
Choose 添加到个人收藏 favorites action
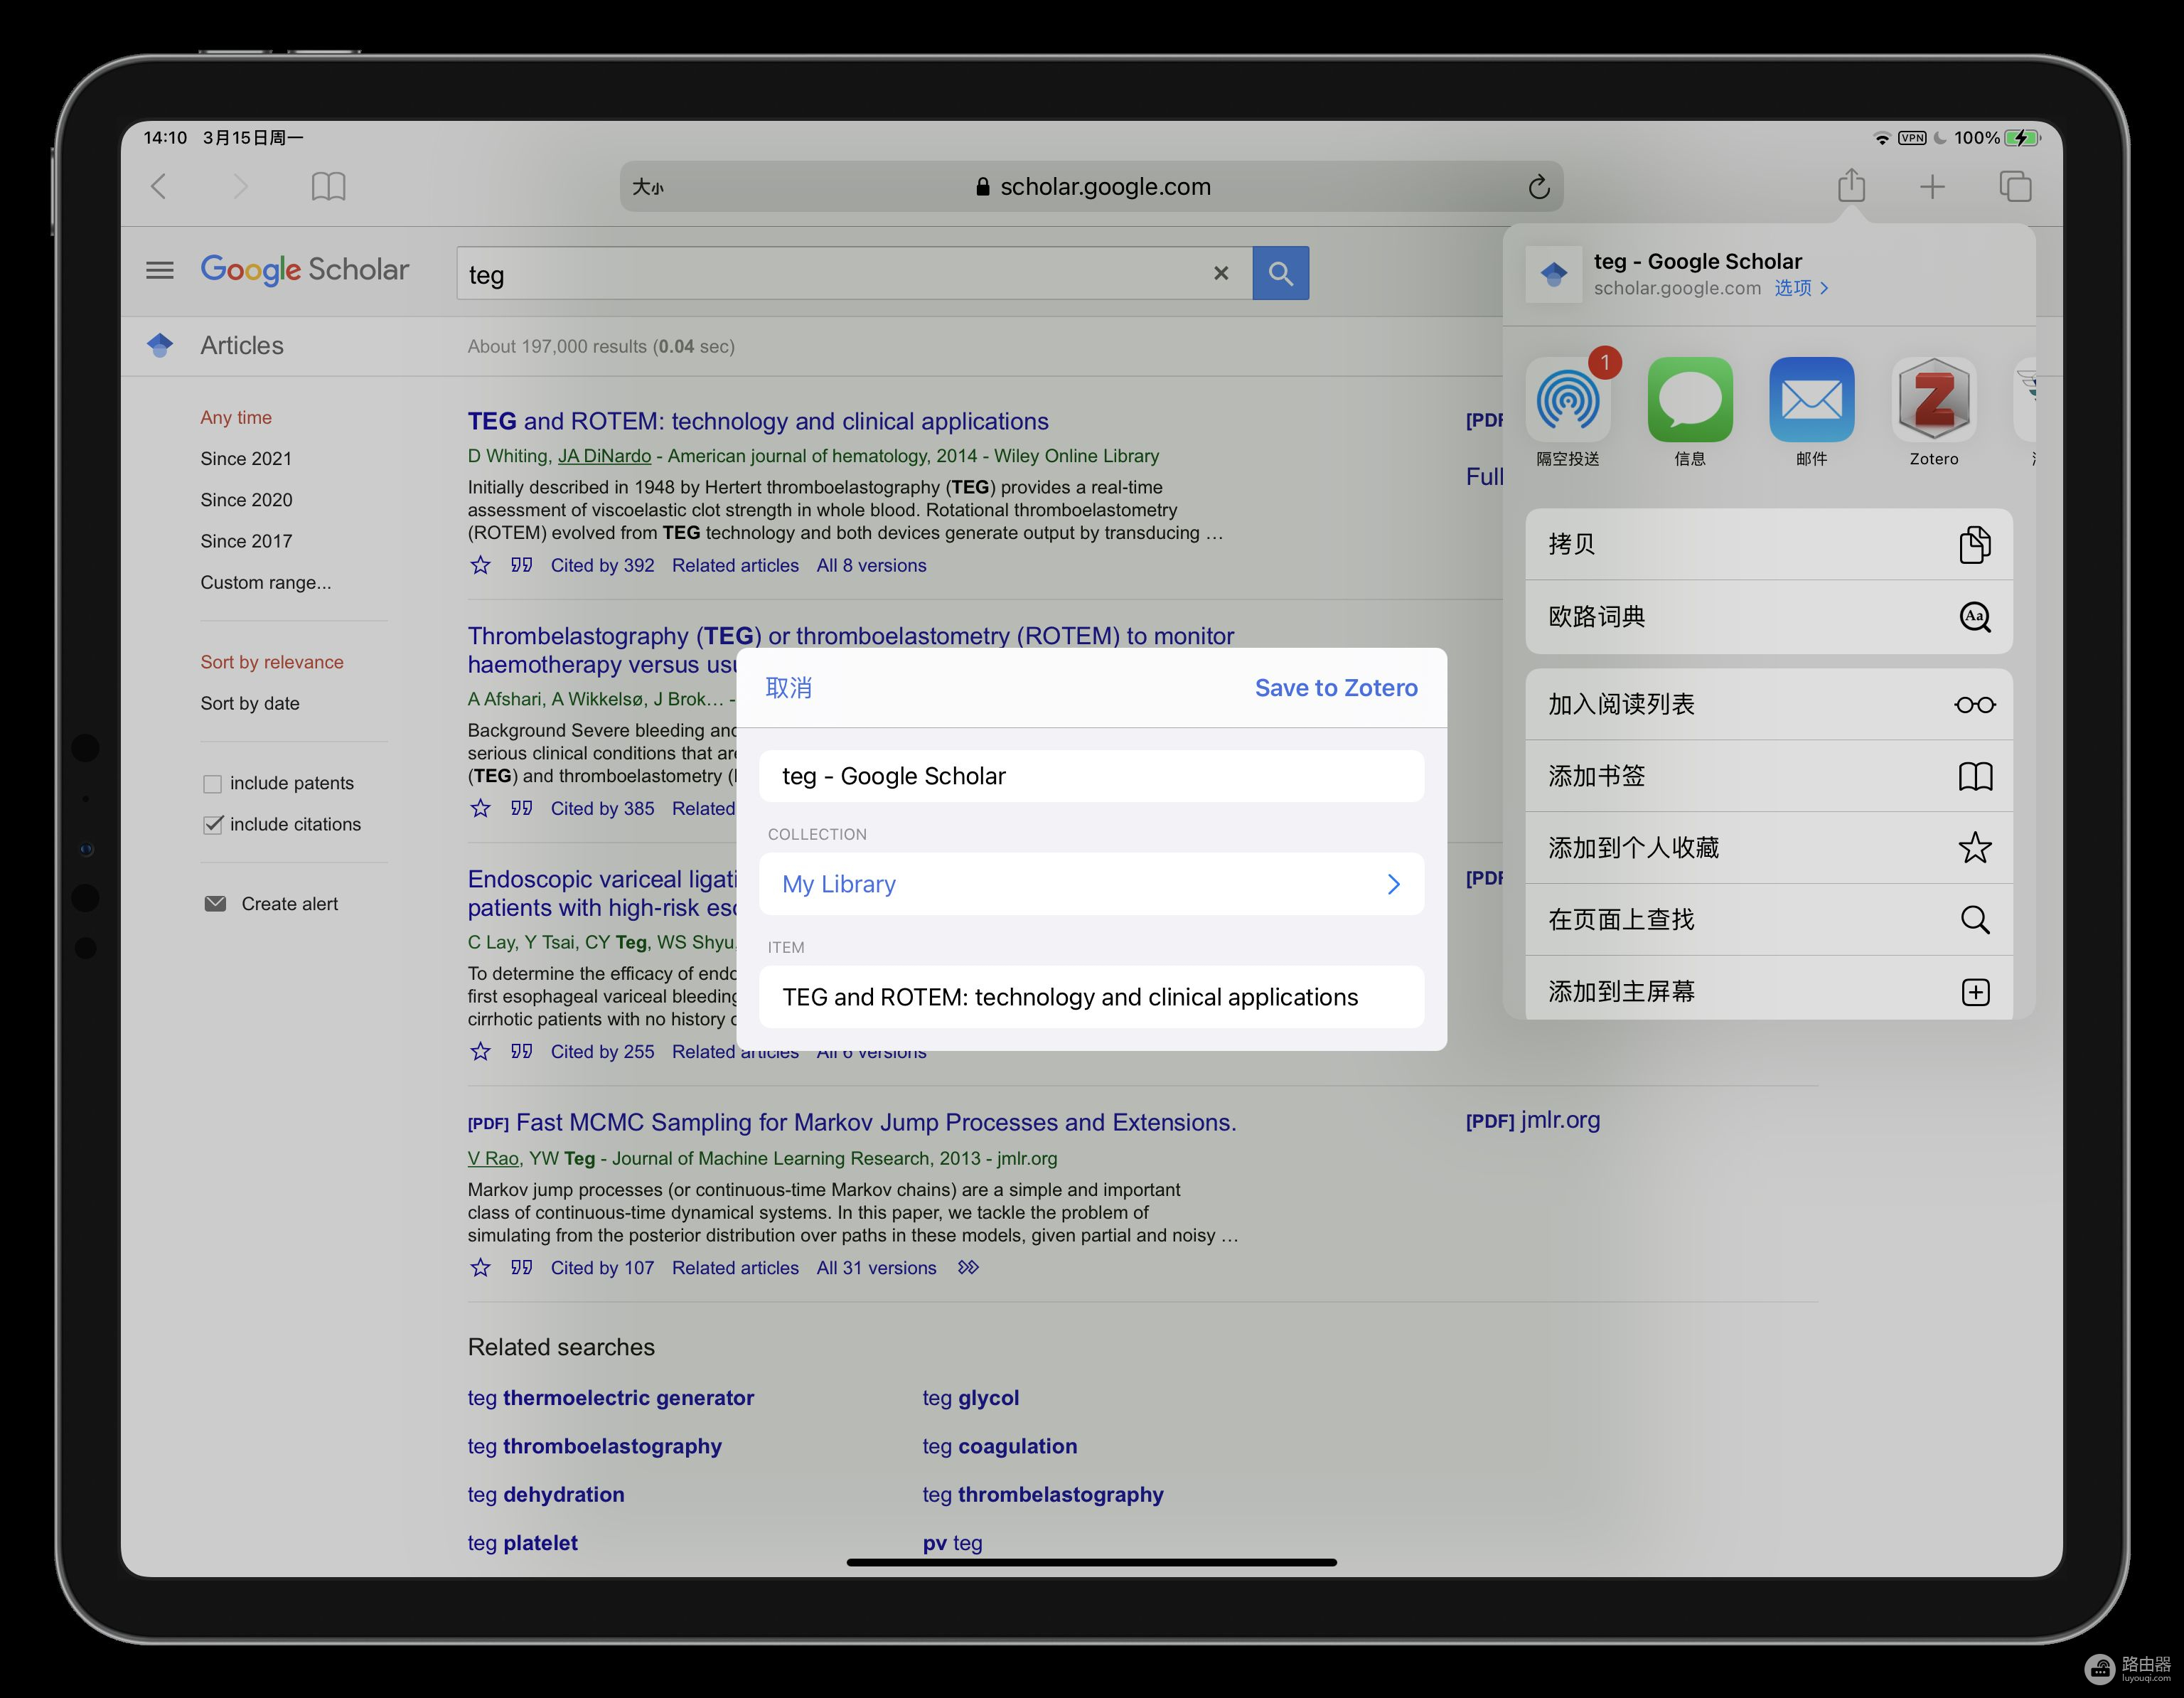pos(1768,848)
